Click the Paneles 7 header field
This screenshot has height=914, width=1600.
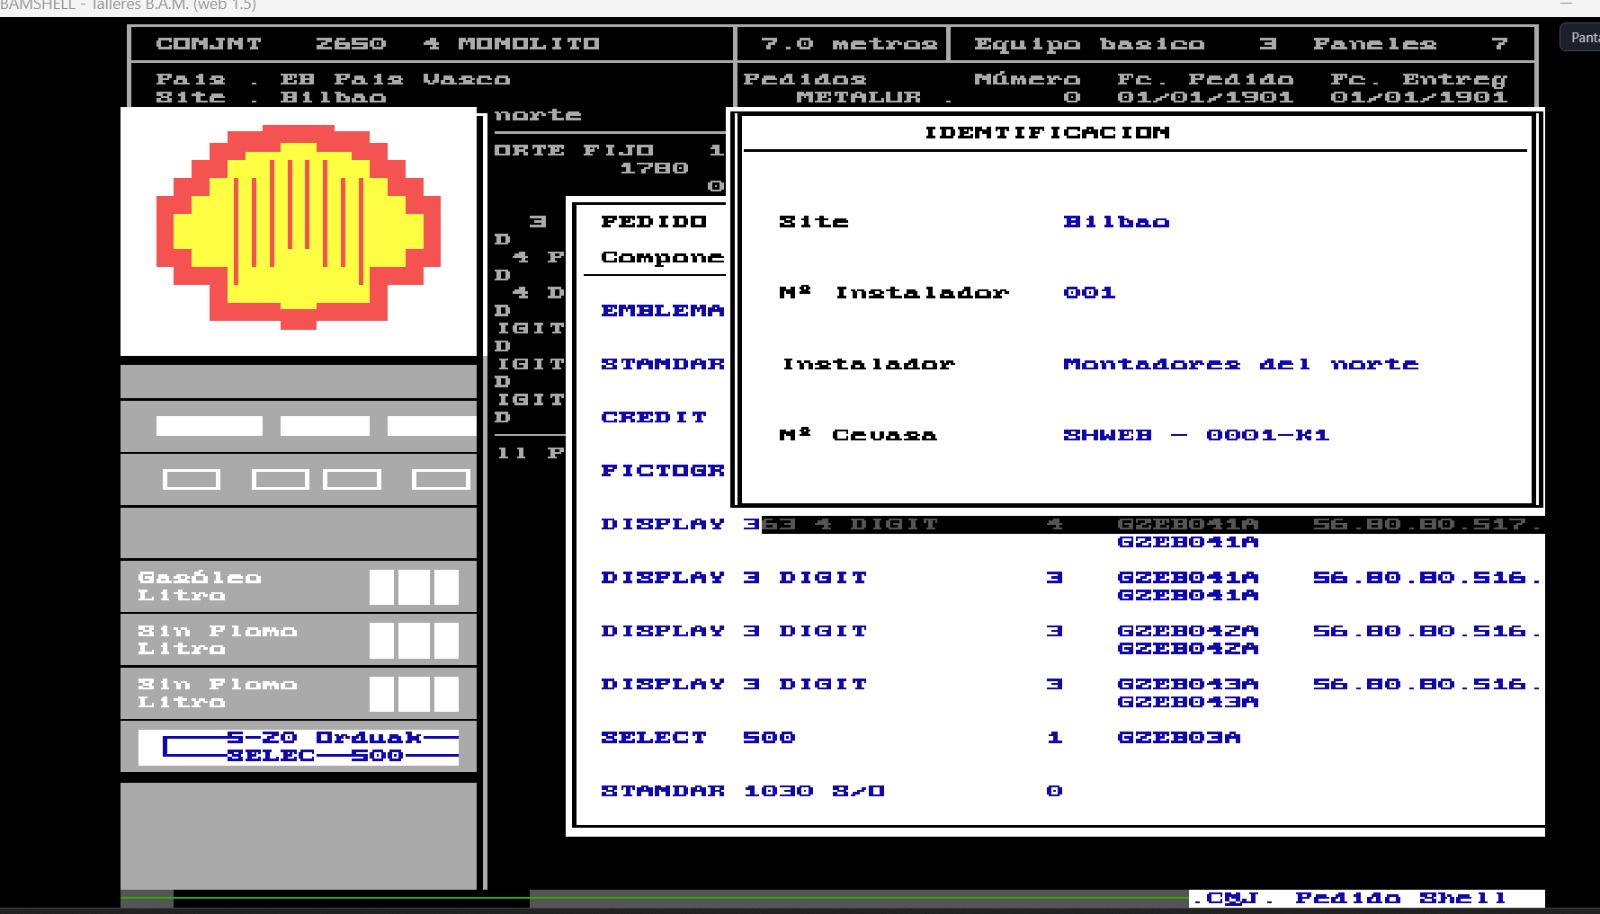click(x=1409, y=44)
